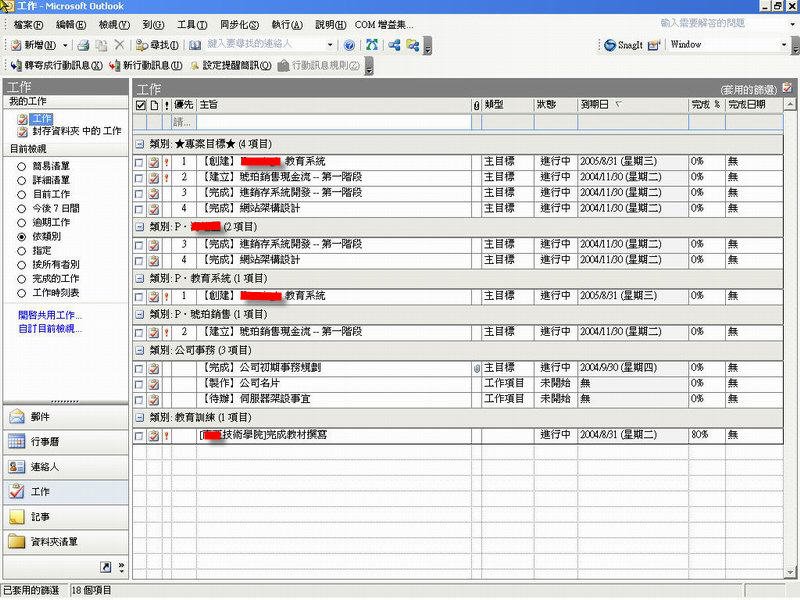The image size is (800, 600).
Task: Click the importance exclamation column header
Action: tap(166, 105)
